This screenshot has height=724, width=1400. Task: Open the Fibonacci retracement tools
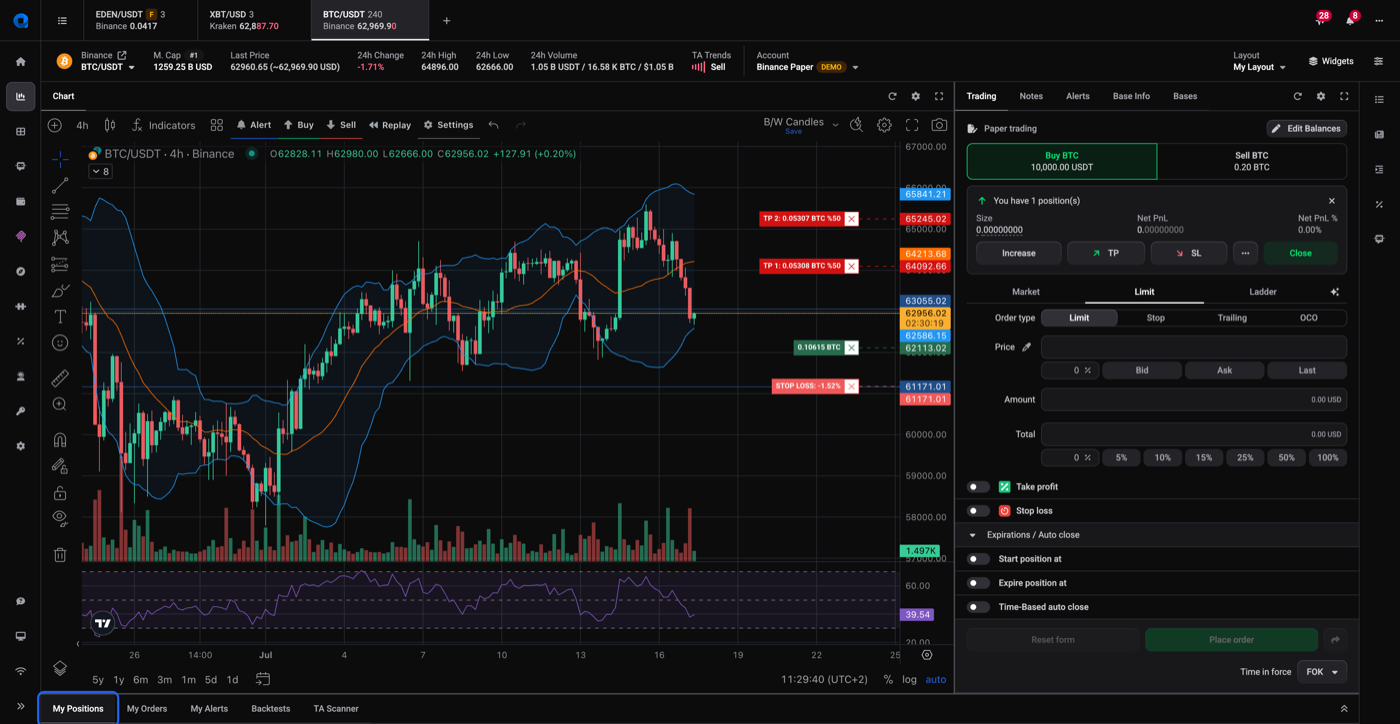tap(60, 212)
